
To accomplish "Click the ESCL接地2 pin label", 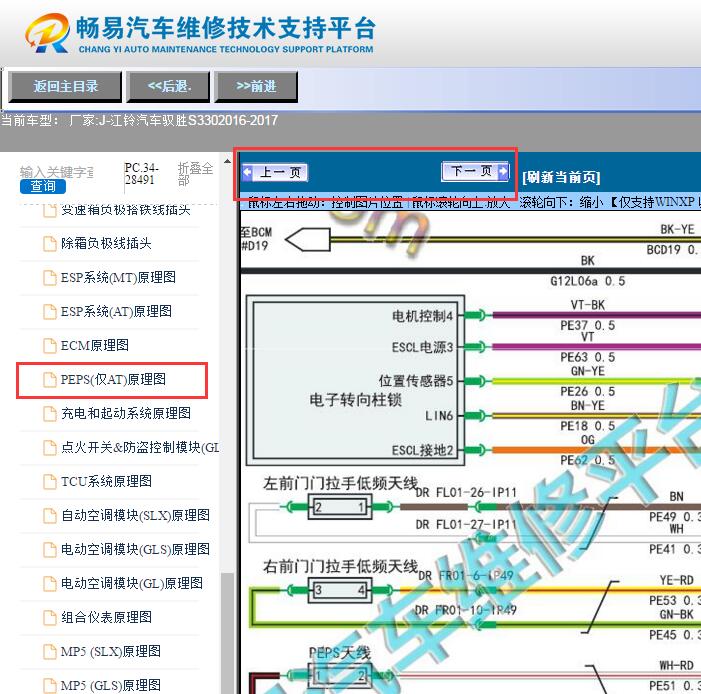I will click(422, 450).
